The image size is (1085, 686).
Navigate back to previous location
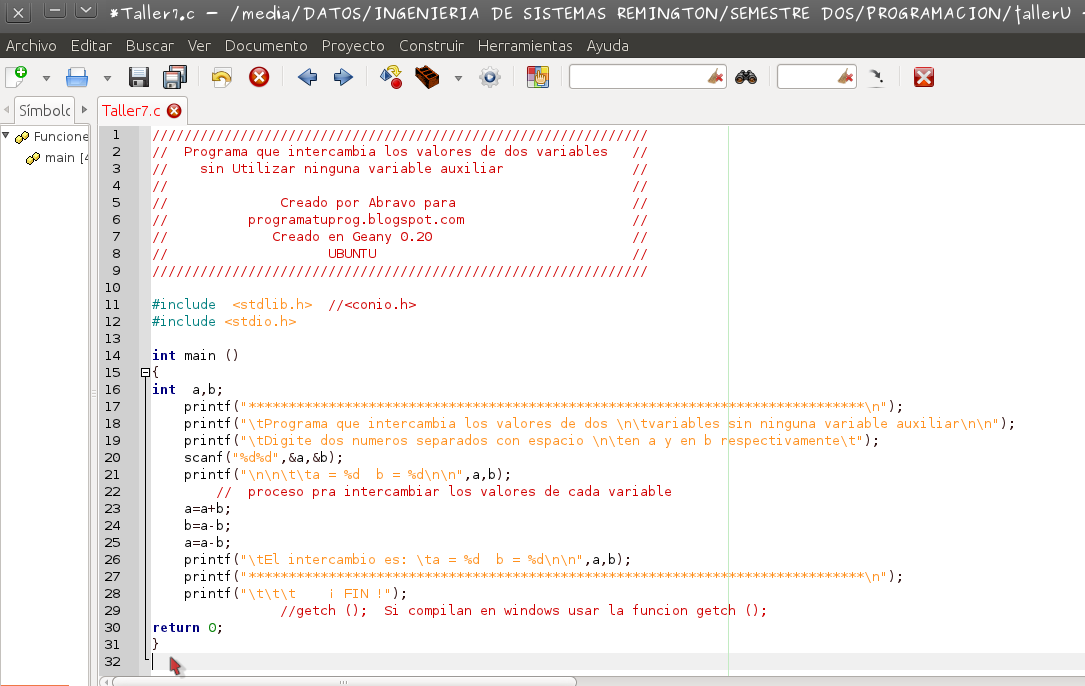(x=307, y=77)
